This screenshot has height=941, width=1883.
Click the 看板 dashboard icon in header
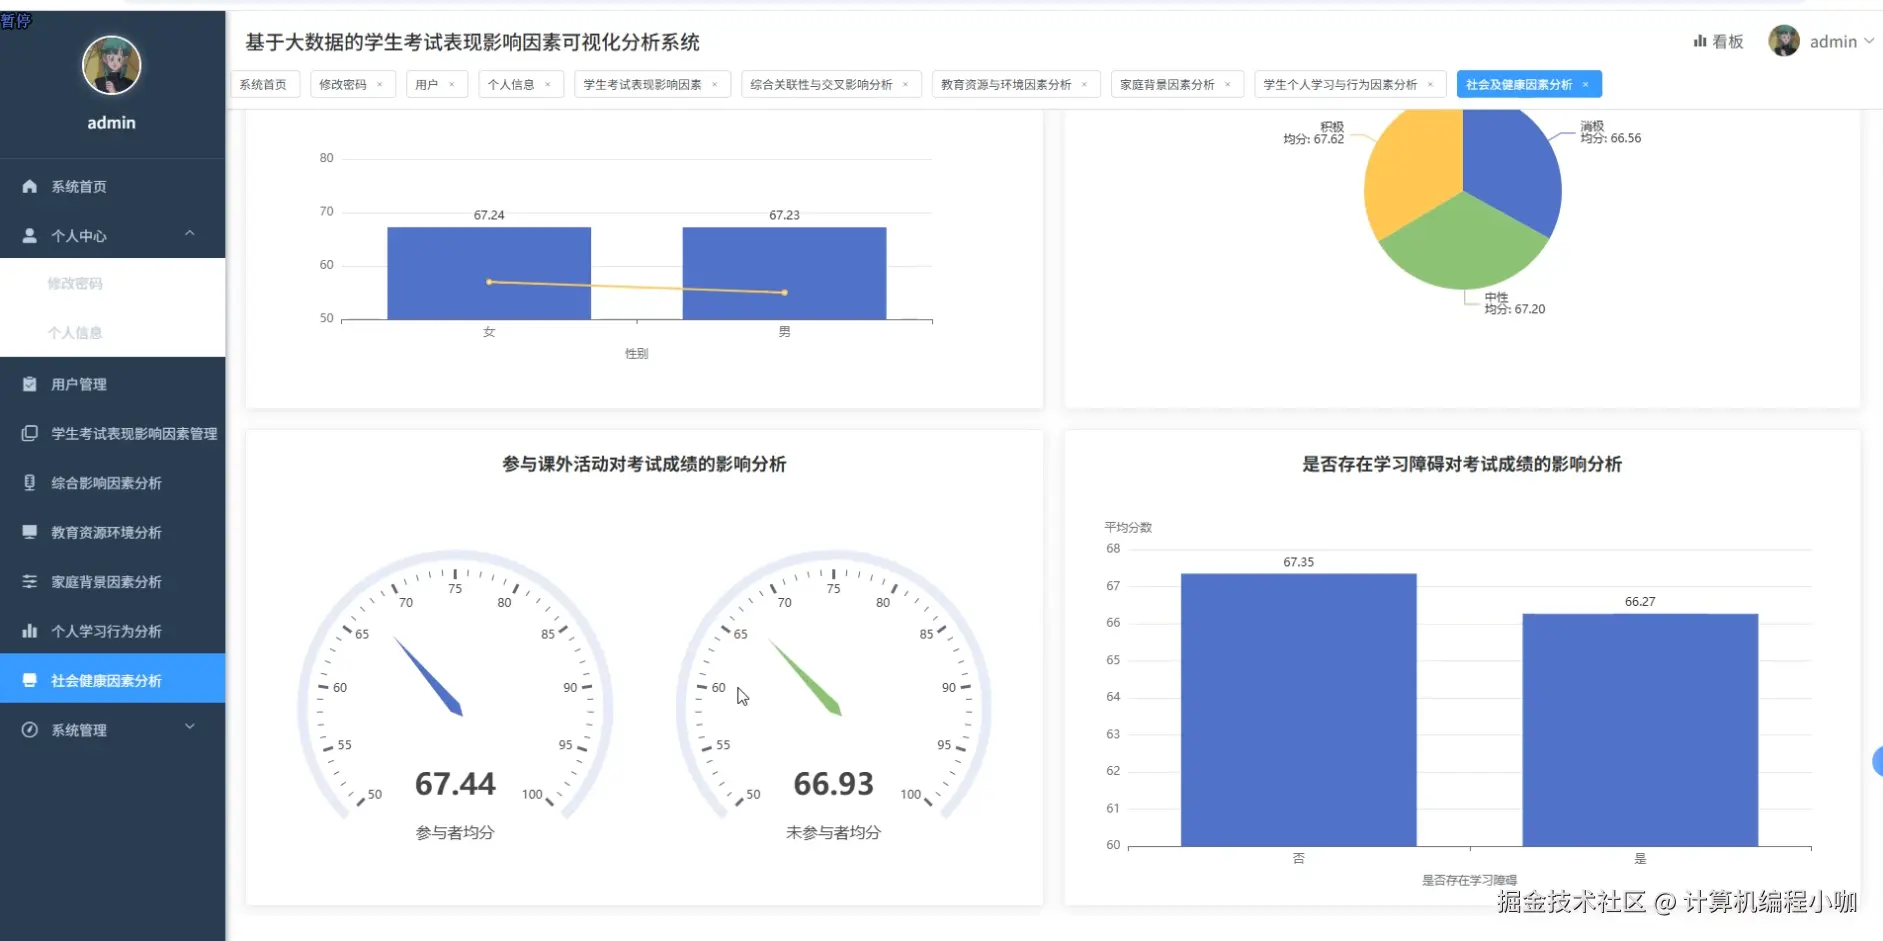point(1700,41)
